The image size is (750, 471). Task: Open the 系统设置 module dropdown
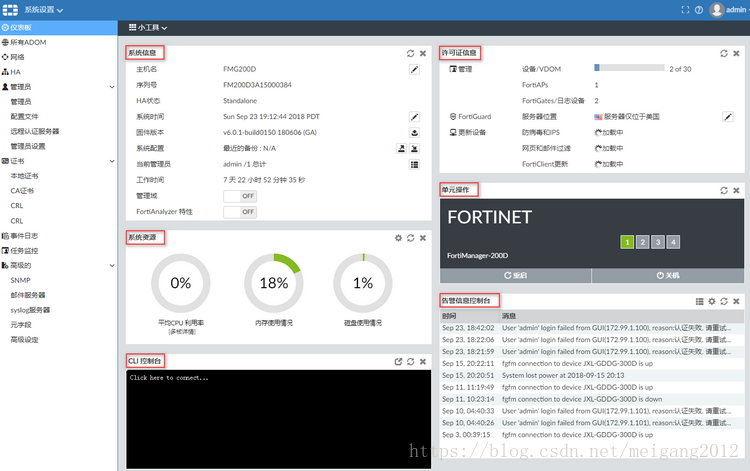pyautogui.click(x=44, y=10)
